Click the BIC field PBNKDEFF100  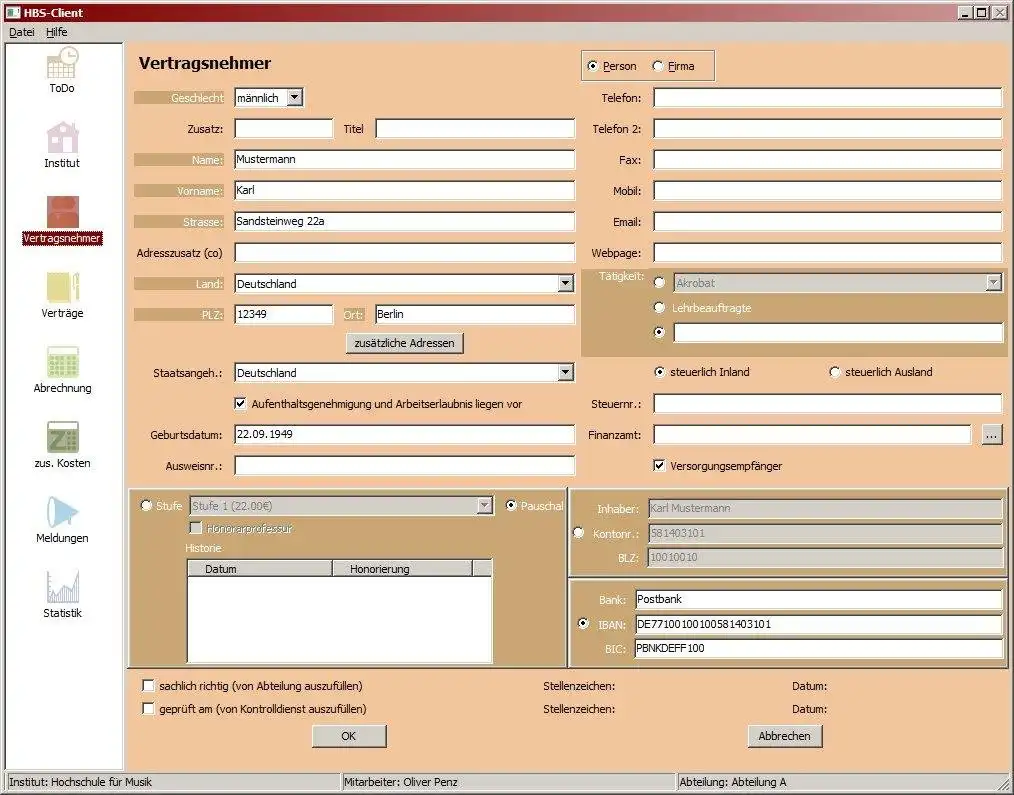(x=818, y=648)
